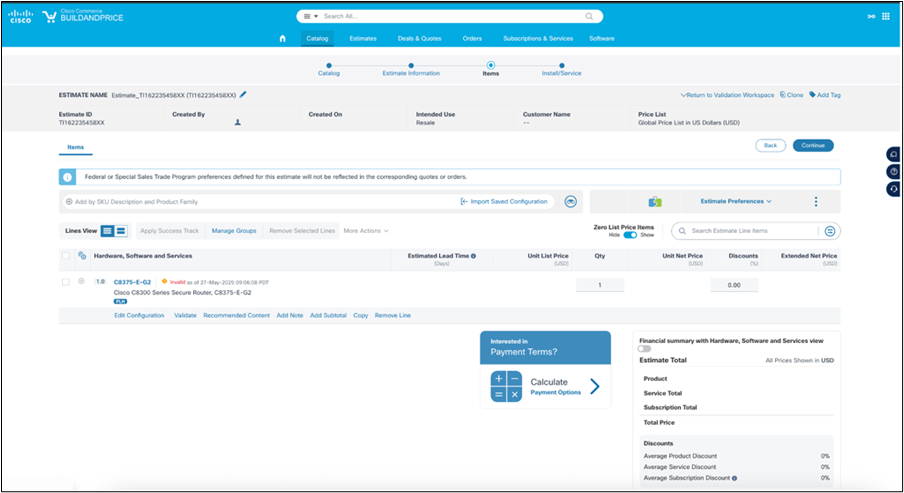The image size is (904, 493).
Task: Click Recommended Content link
Action: tap(236, 315)
